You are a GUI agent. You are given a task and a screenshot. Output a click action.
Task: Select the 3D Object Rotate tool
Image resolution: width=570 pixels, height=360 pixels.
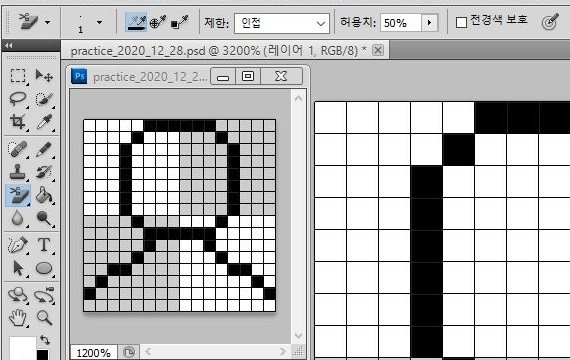18,295
